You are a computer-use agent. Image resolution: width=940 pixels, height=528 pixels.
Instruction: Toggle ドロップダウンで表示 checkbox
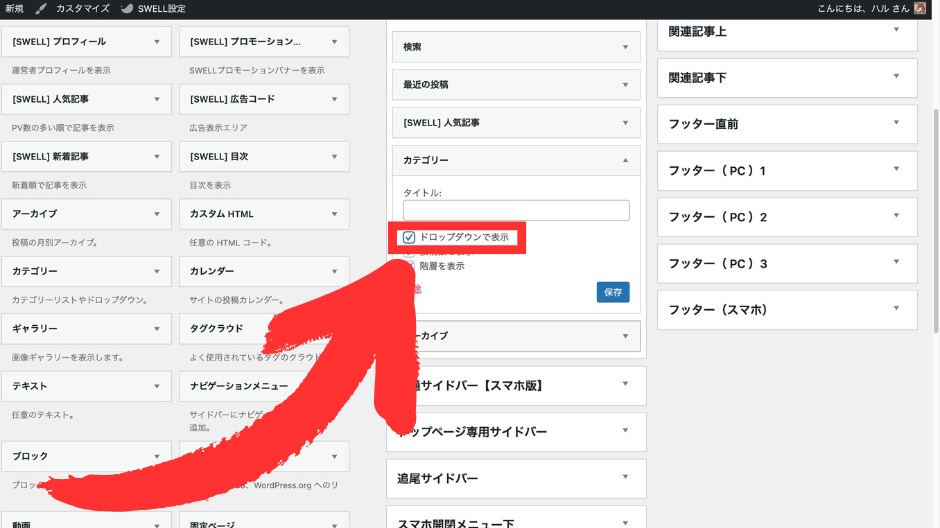coord(409,237)
